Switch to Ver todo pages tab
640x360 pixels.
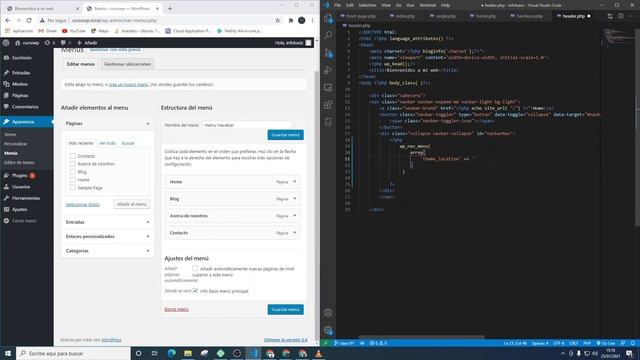click(107, 143)
